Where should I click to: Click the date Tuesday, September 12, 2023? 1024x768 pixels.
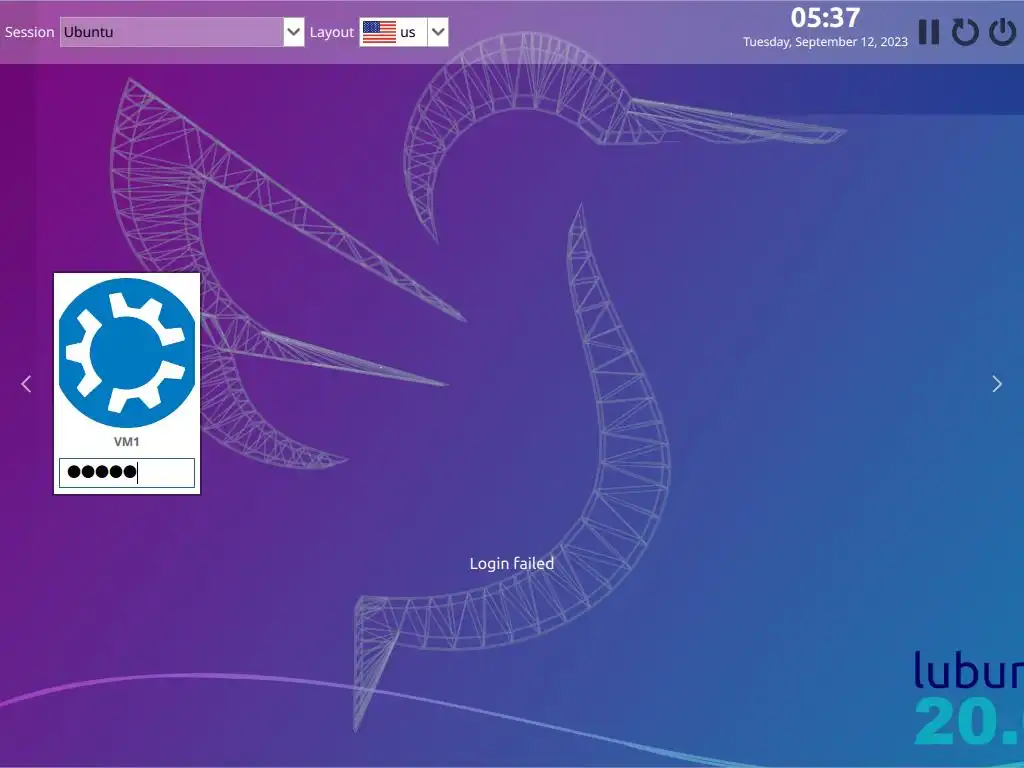pyautogui.click(x=825, y=42)
